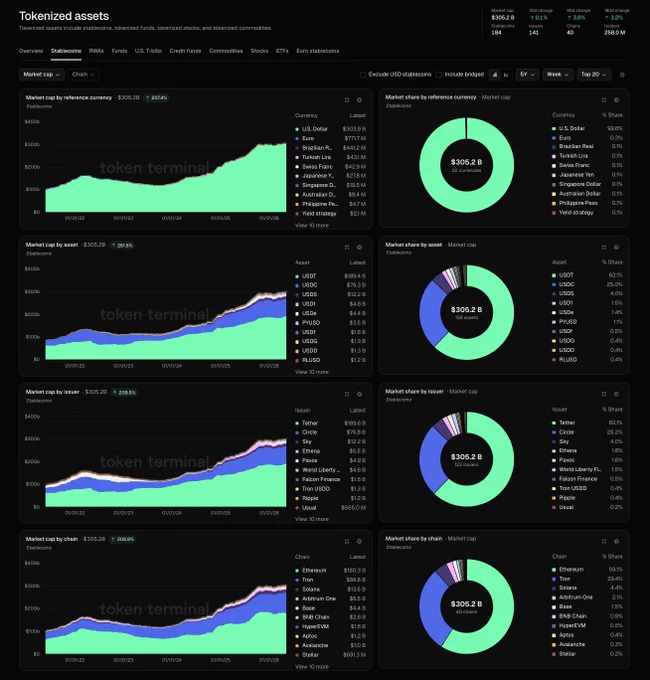650x680 pixels.
Task: Go to the Stocks tab
Action: pos(259,51)
